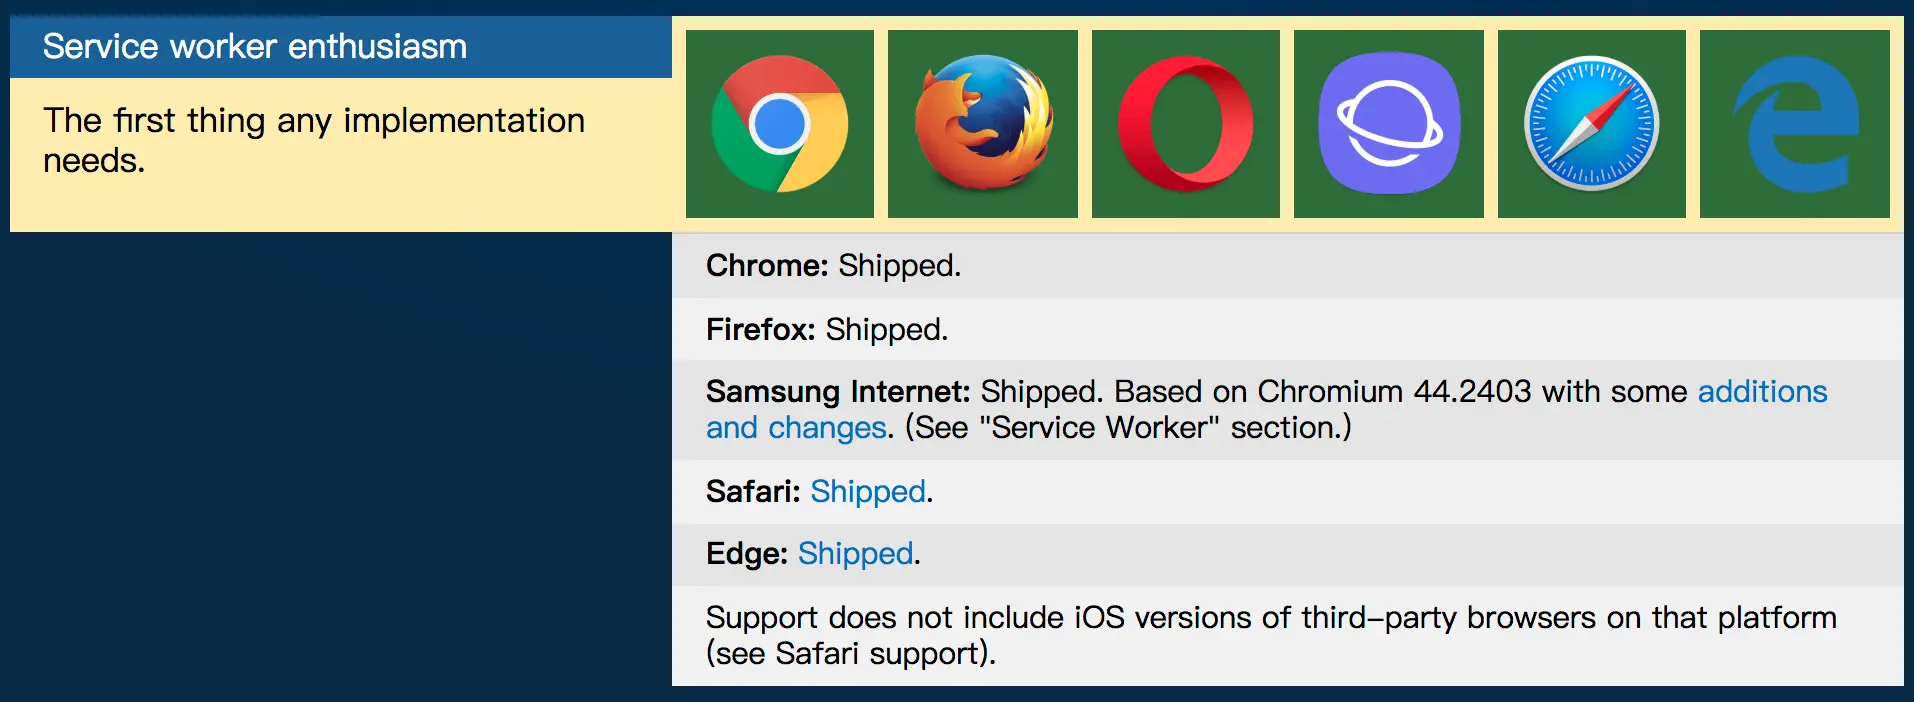
Task: Click the bold "Samsung Internet:" label
Action: [x=838, y=392]
